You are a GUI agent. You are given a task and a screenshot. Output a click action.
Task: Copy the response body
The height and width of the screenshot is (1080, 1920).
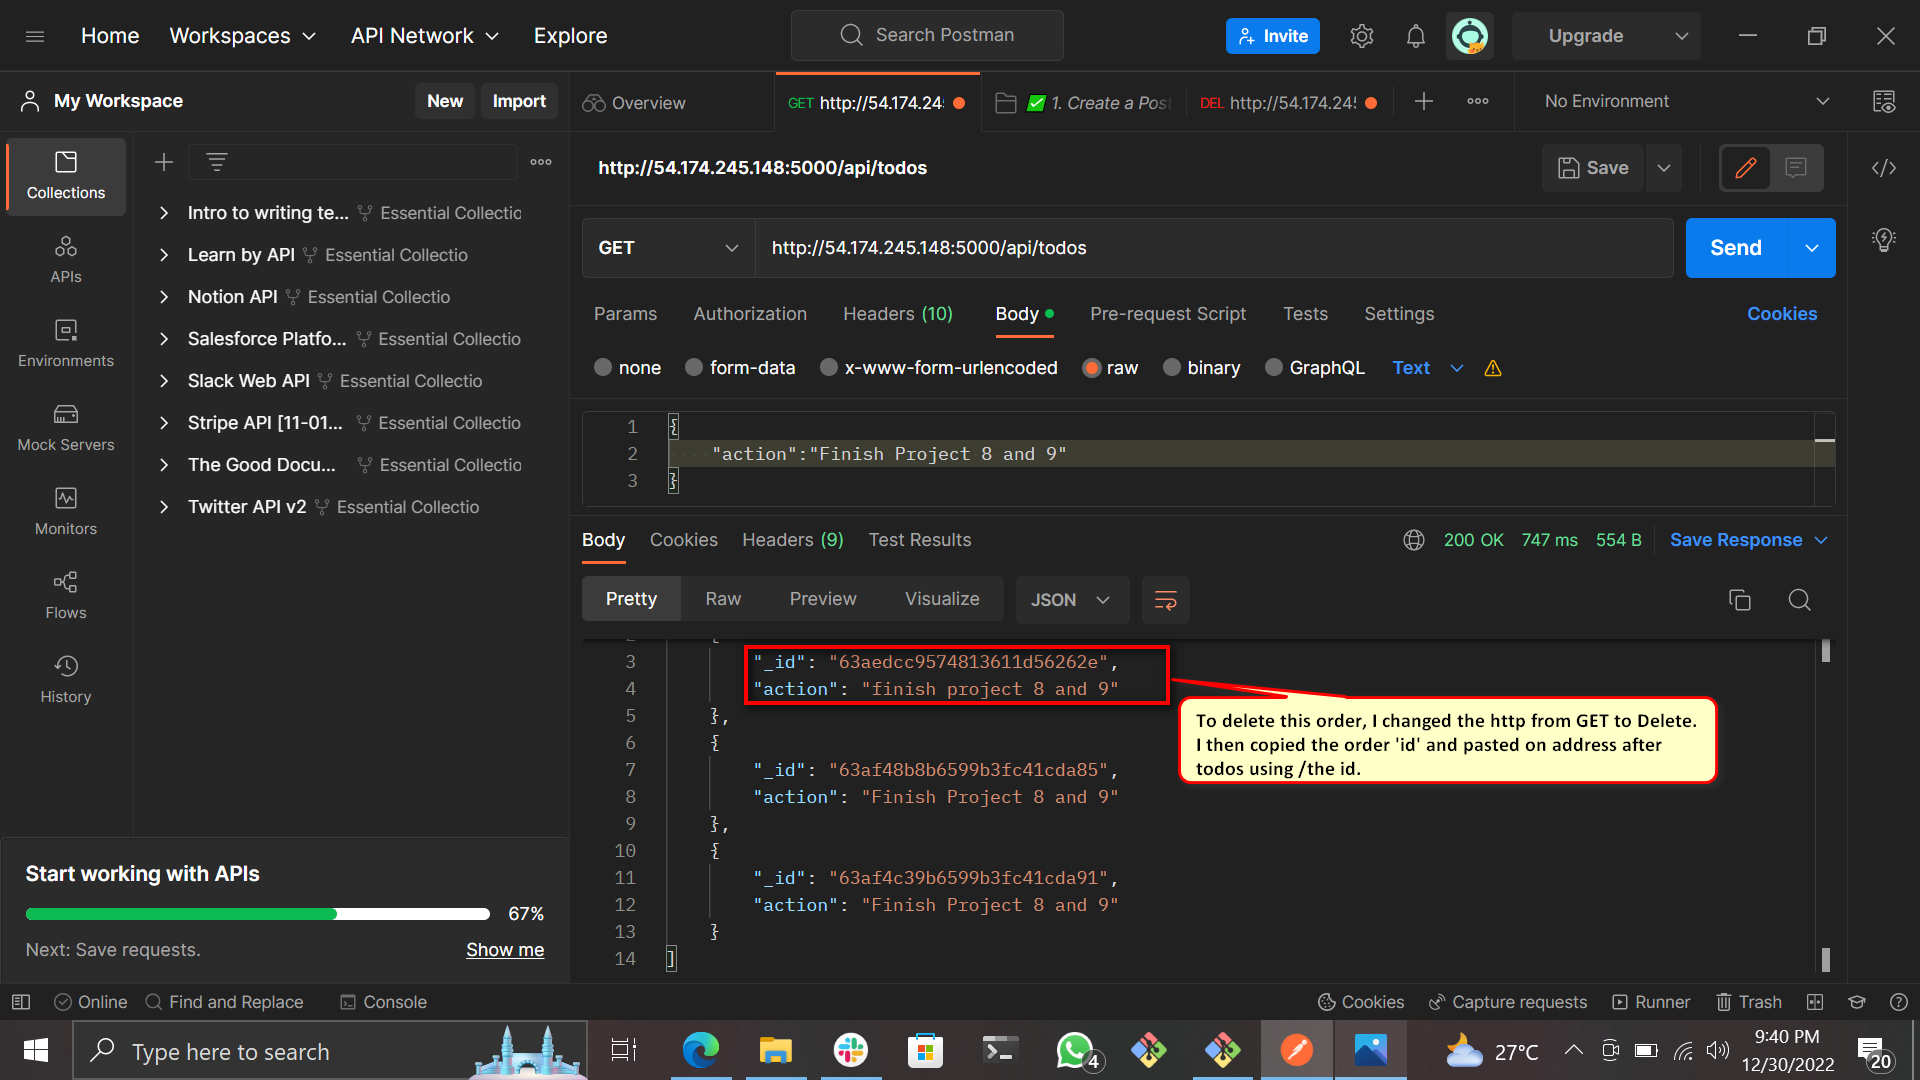[1740, 600]
